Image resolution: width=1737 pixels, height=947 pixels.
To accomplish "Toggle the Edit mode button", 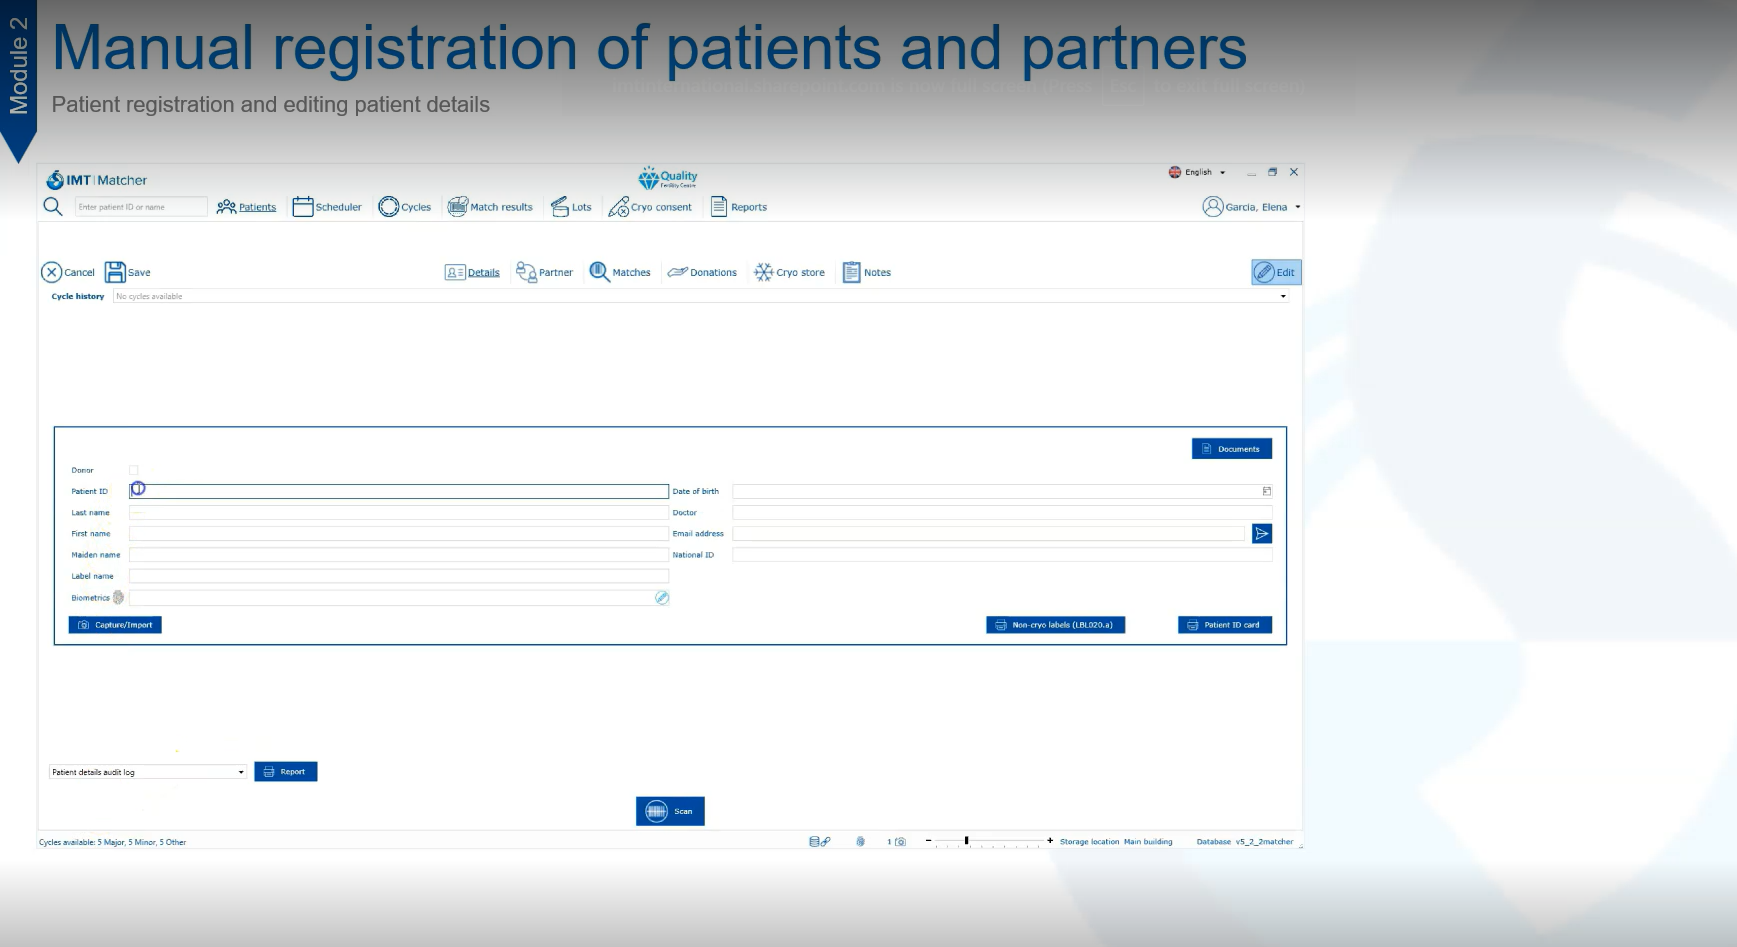I will (1275, 272).
